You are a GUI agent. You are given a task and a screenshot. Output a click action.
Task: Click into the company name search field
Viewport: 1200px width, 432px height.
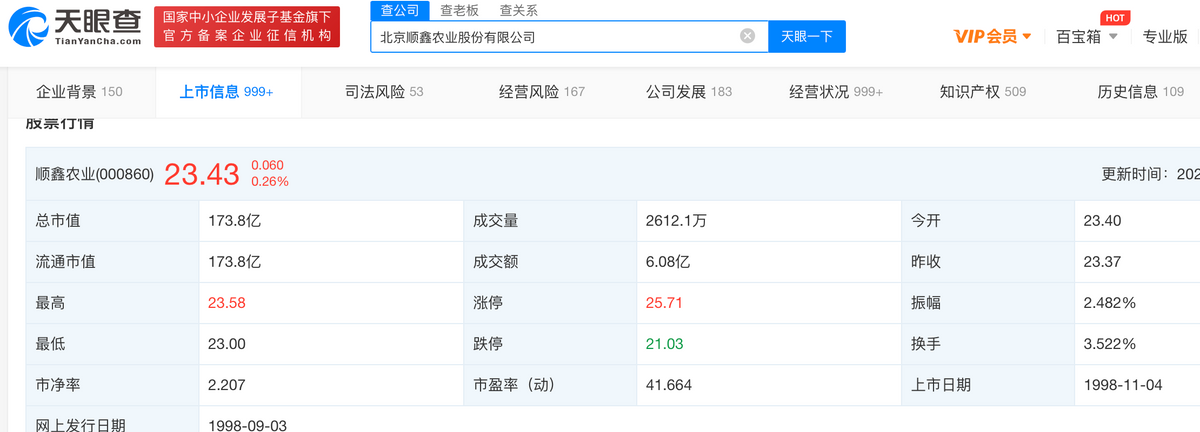[555, 36]
